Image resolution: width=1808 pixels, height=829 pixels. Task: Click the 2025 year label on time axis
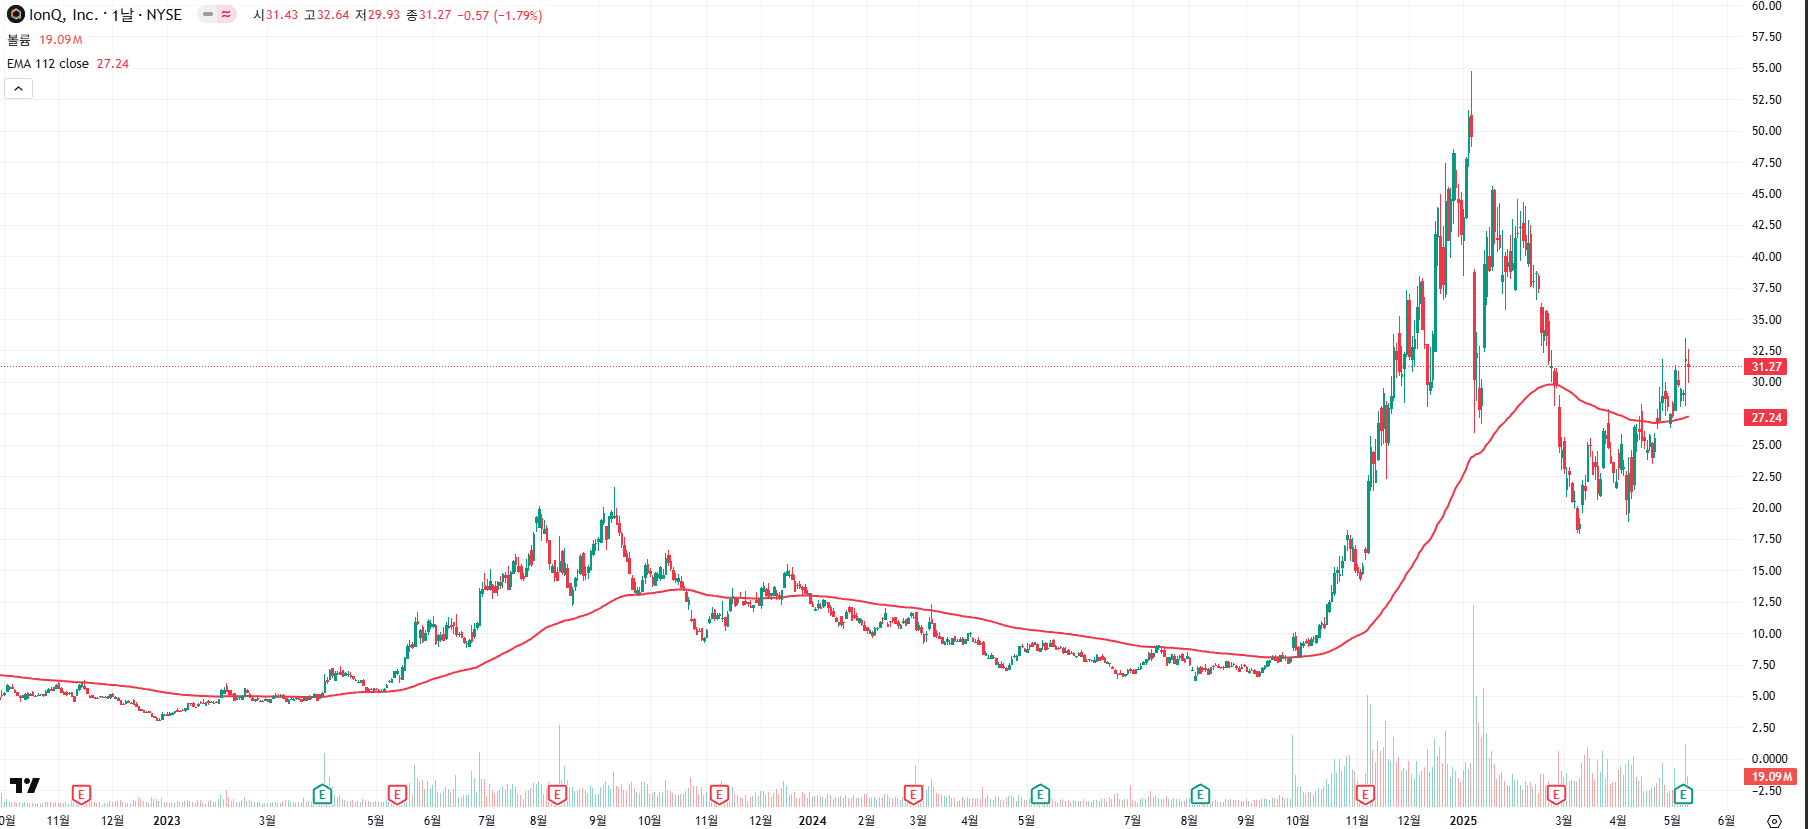pos(1463,821)
